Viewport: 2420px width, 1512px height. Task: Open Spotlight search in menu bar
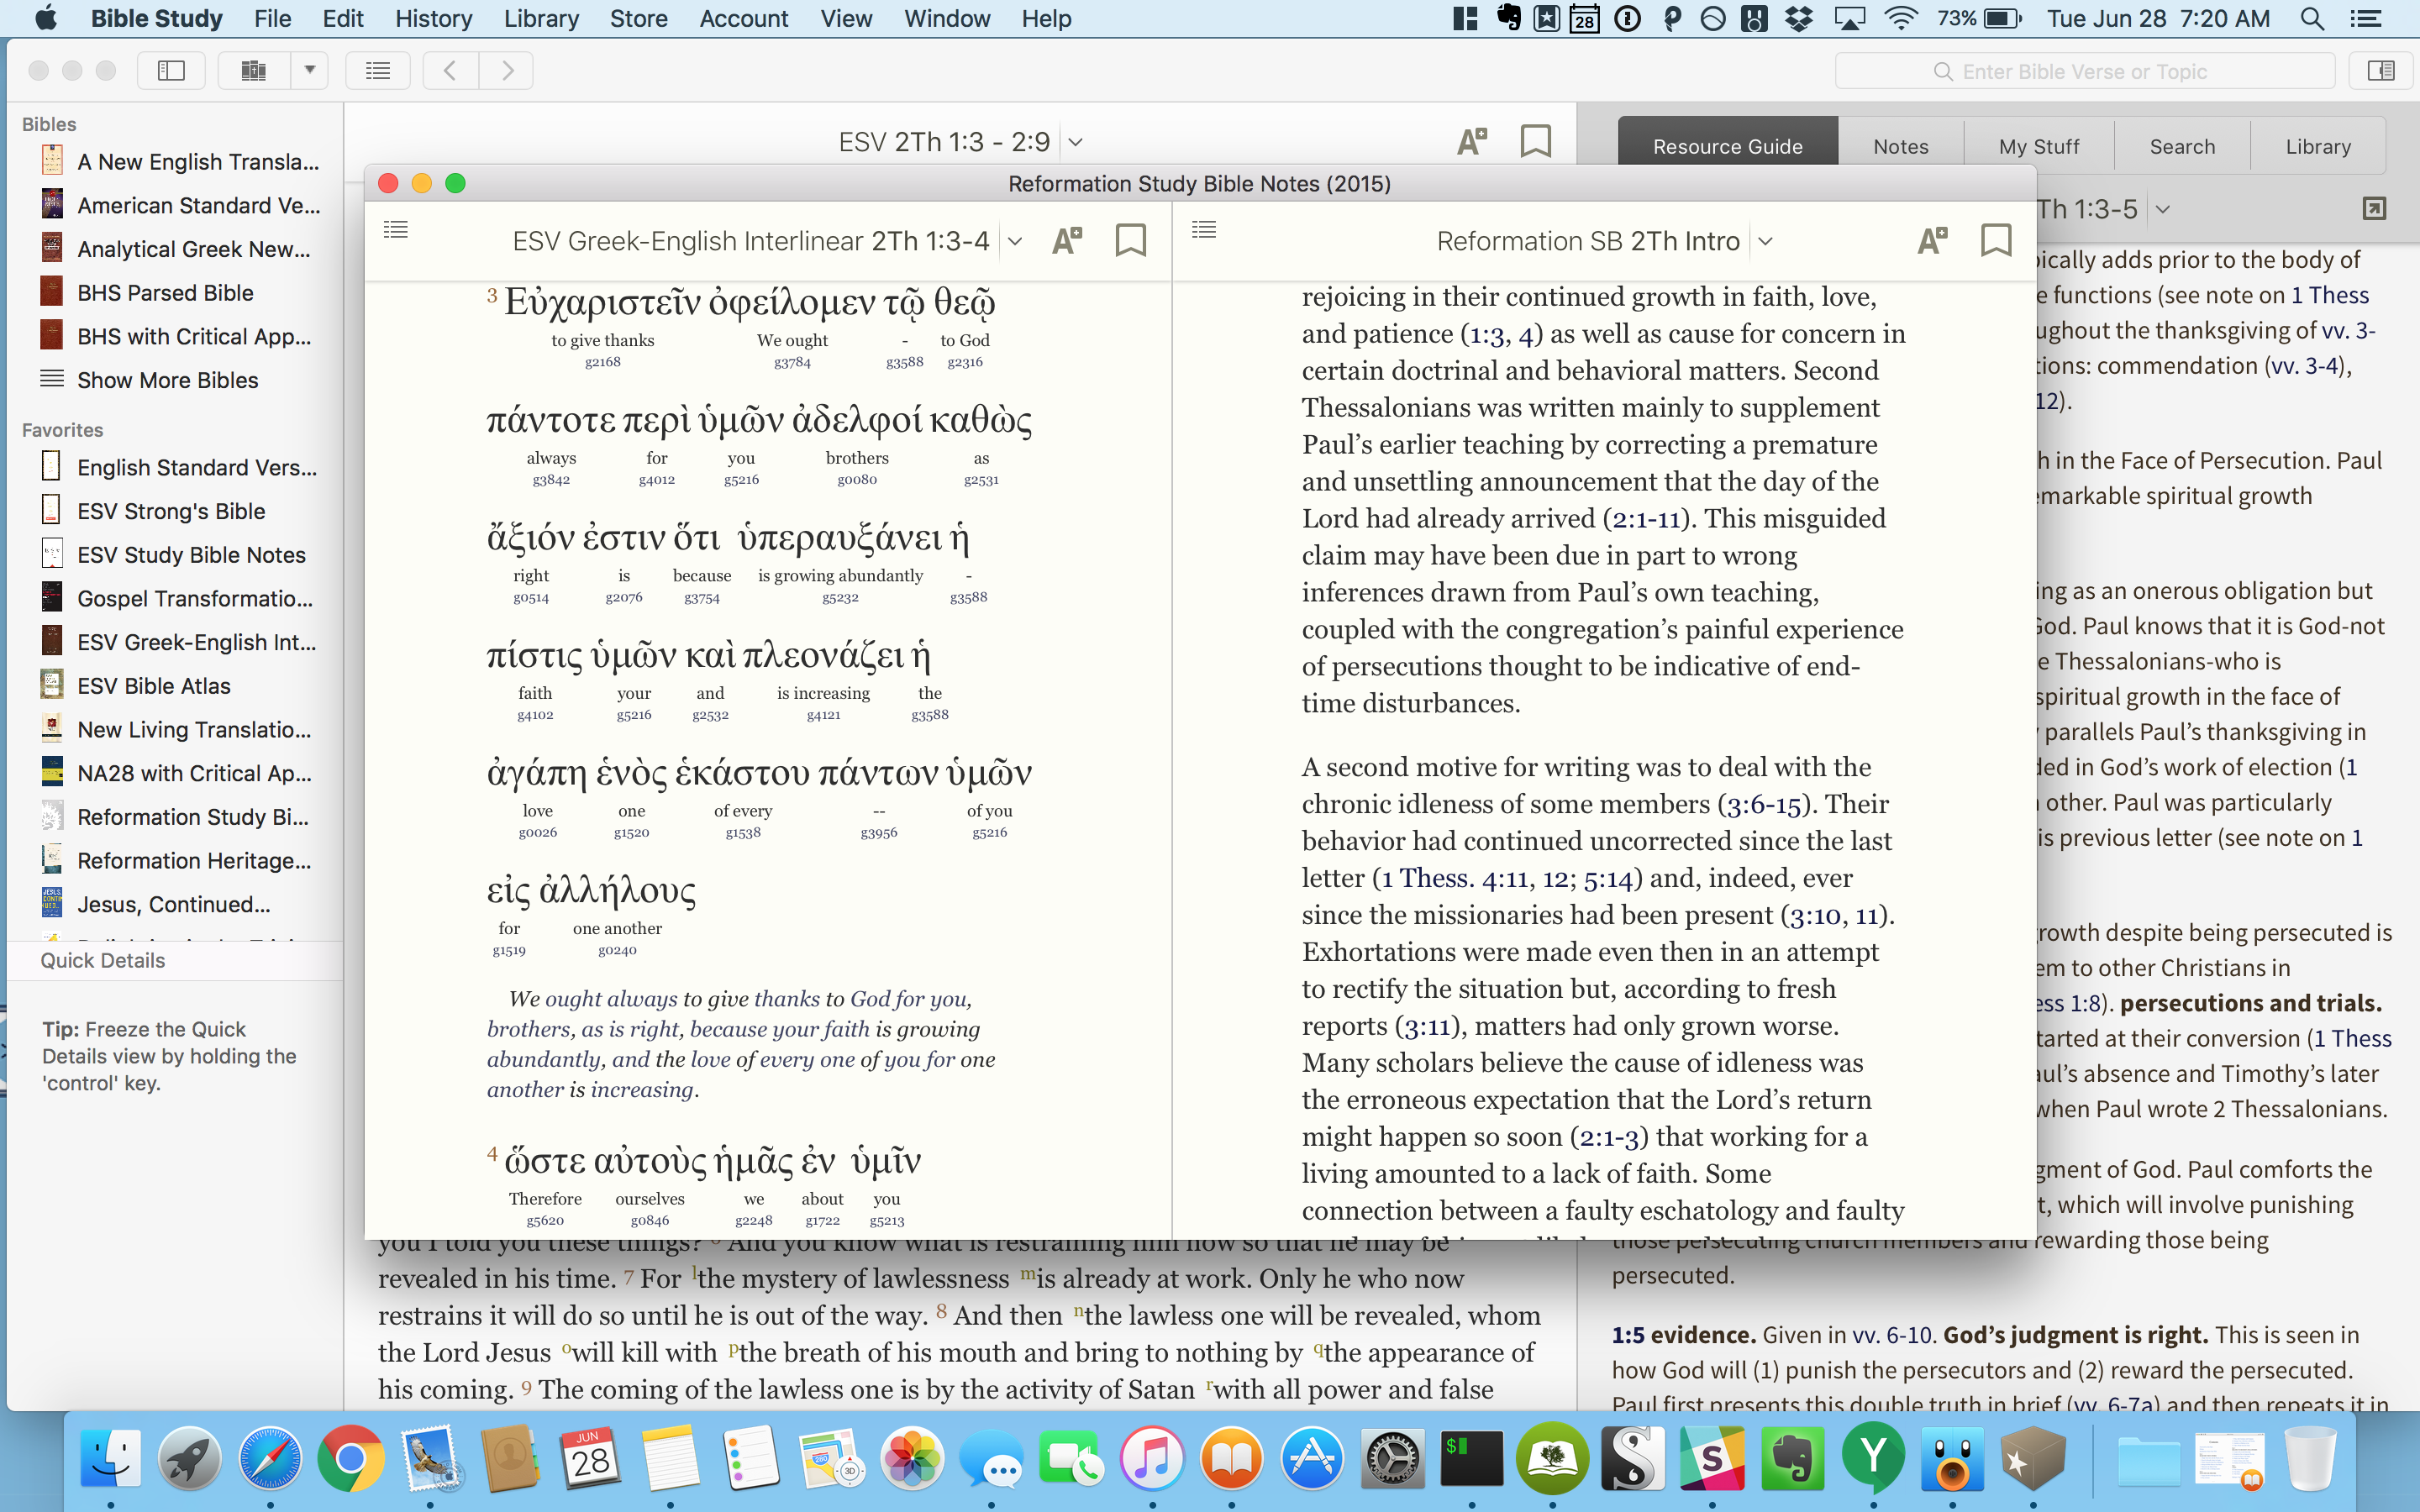point(2312,18)
